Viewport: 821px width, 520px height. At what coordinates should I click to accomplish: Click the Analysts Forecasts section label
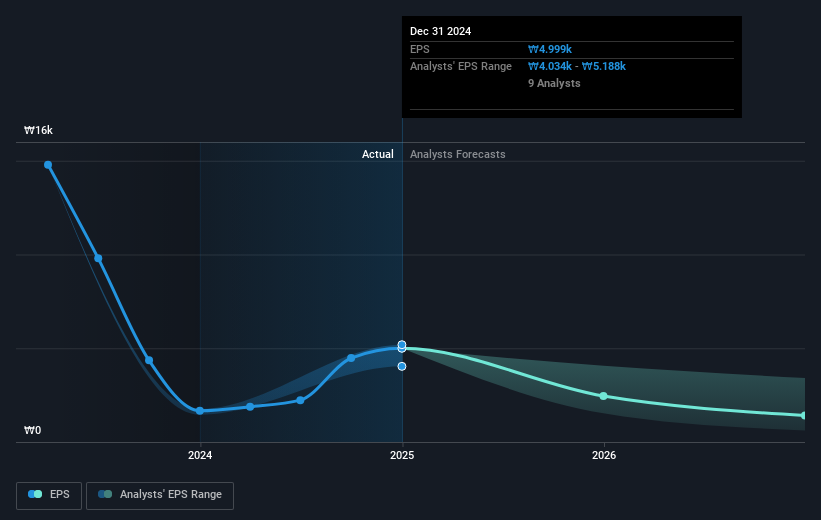click(x=458, y=154)
